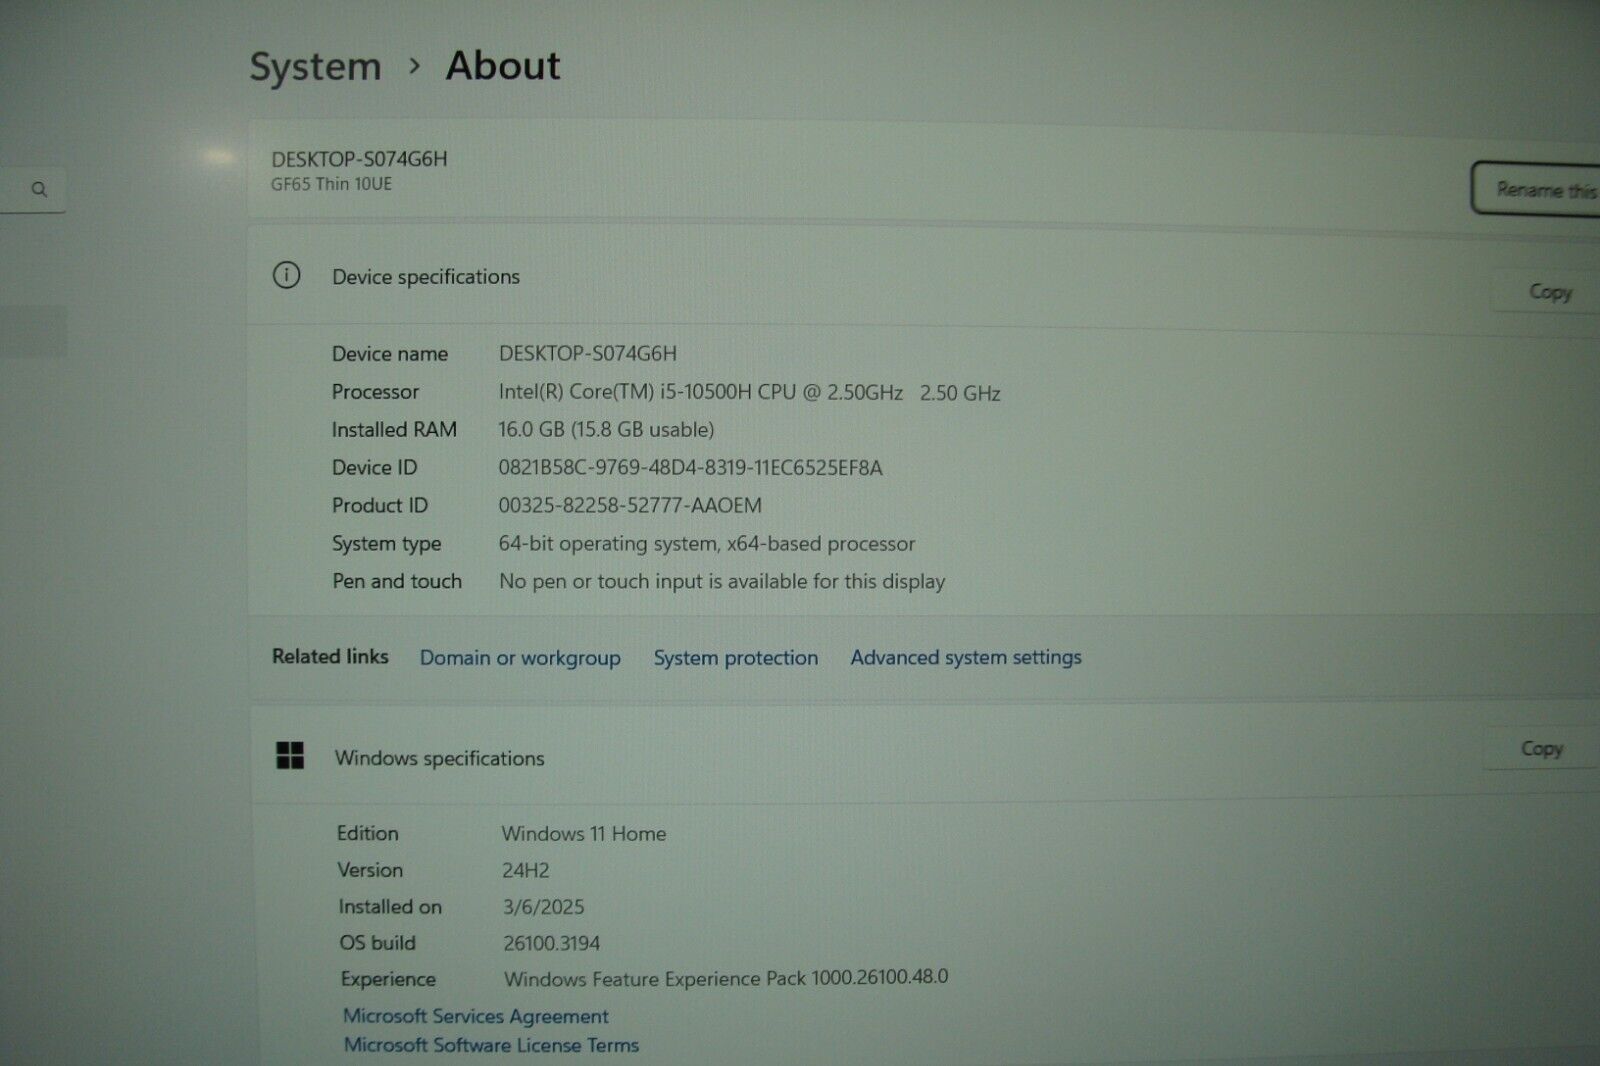Click the Windows logo beside Windows specifications
This screenshot has width=1600, height=1066.
click(290, 756)
